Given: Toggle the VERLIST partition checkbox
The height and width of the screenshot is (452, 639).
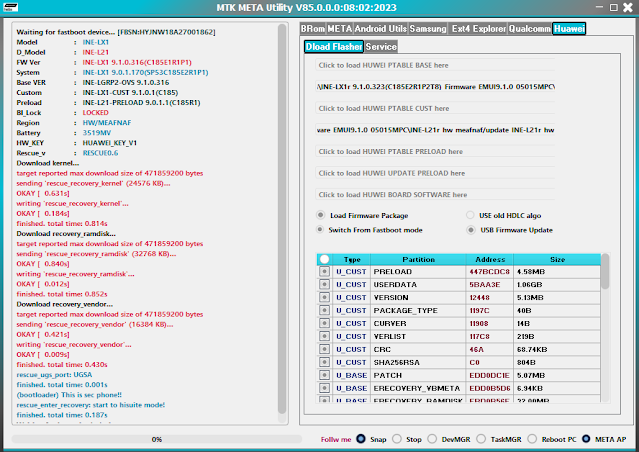Looking at the screenshot, I should point(324,337).
